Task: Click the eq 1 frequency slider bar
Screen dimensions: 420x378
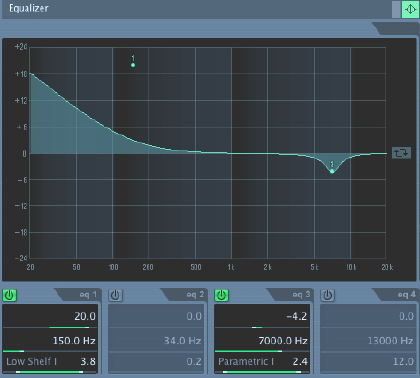Action: coord(50,351)
